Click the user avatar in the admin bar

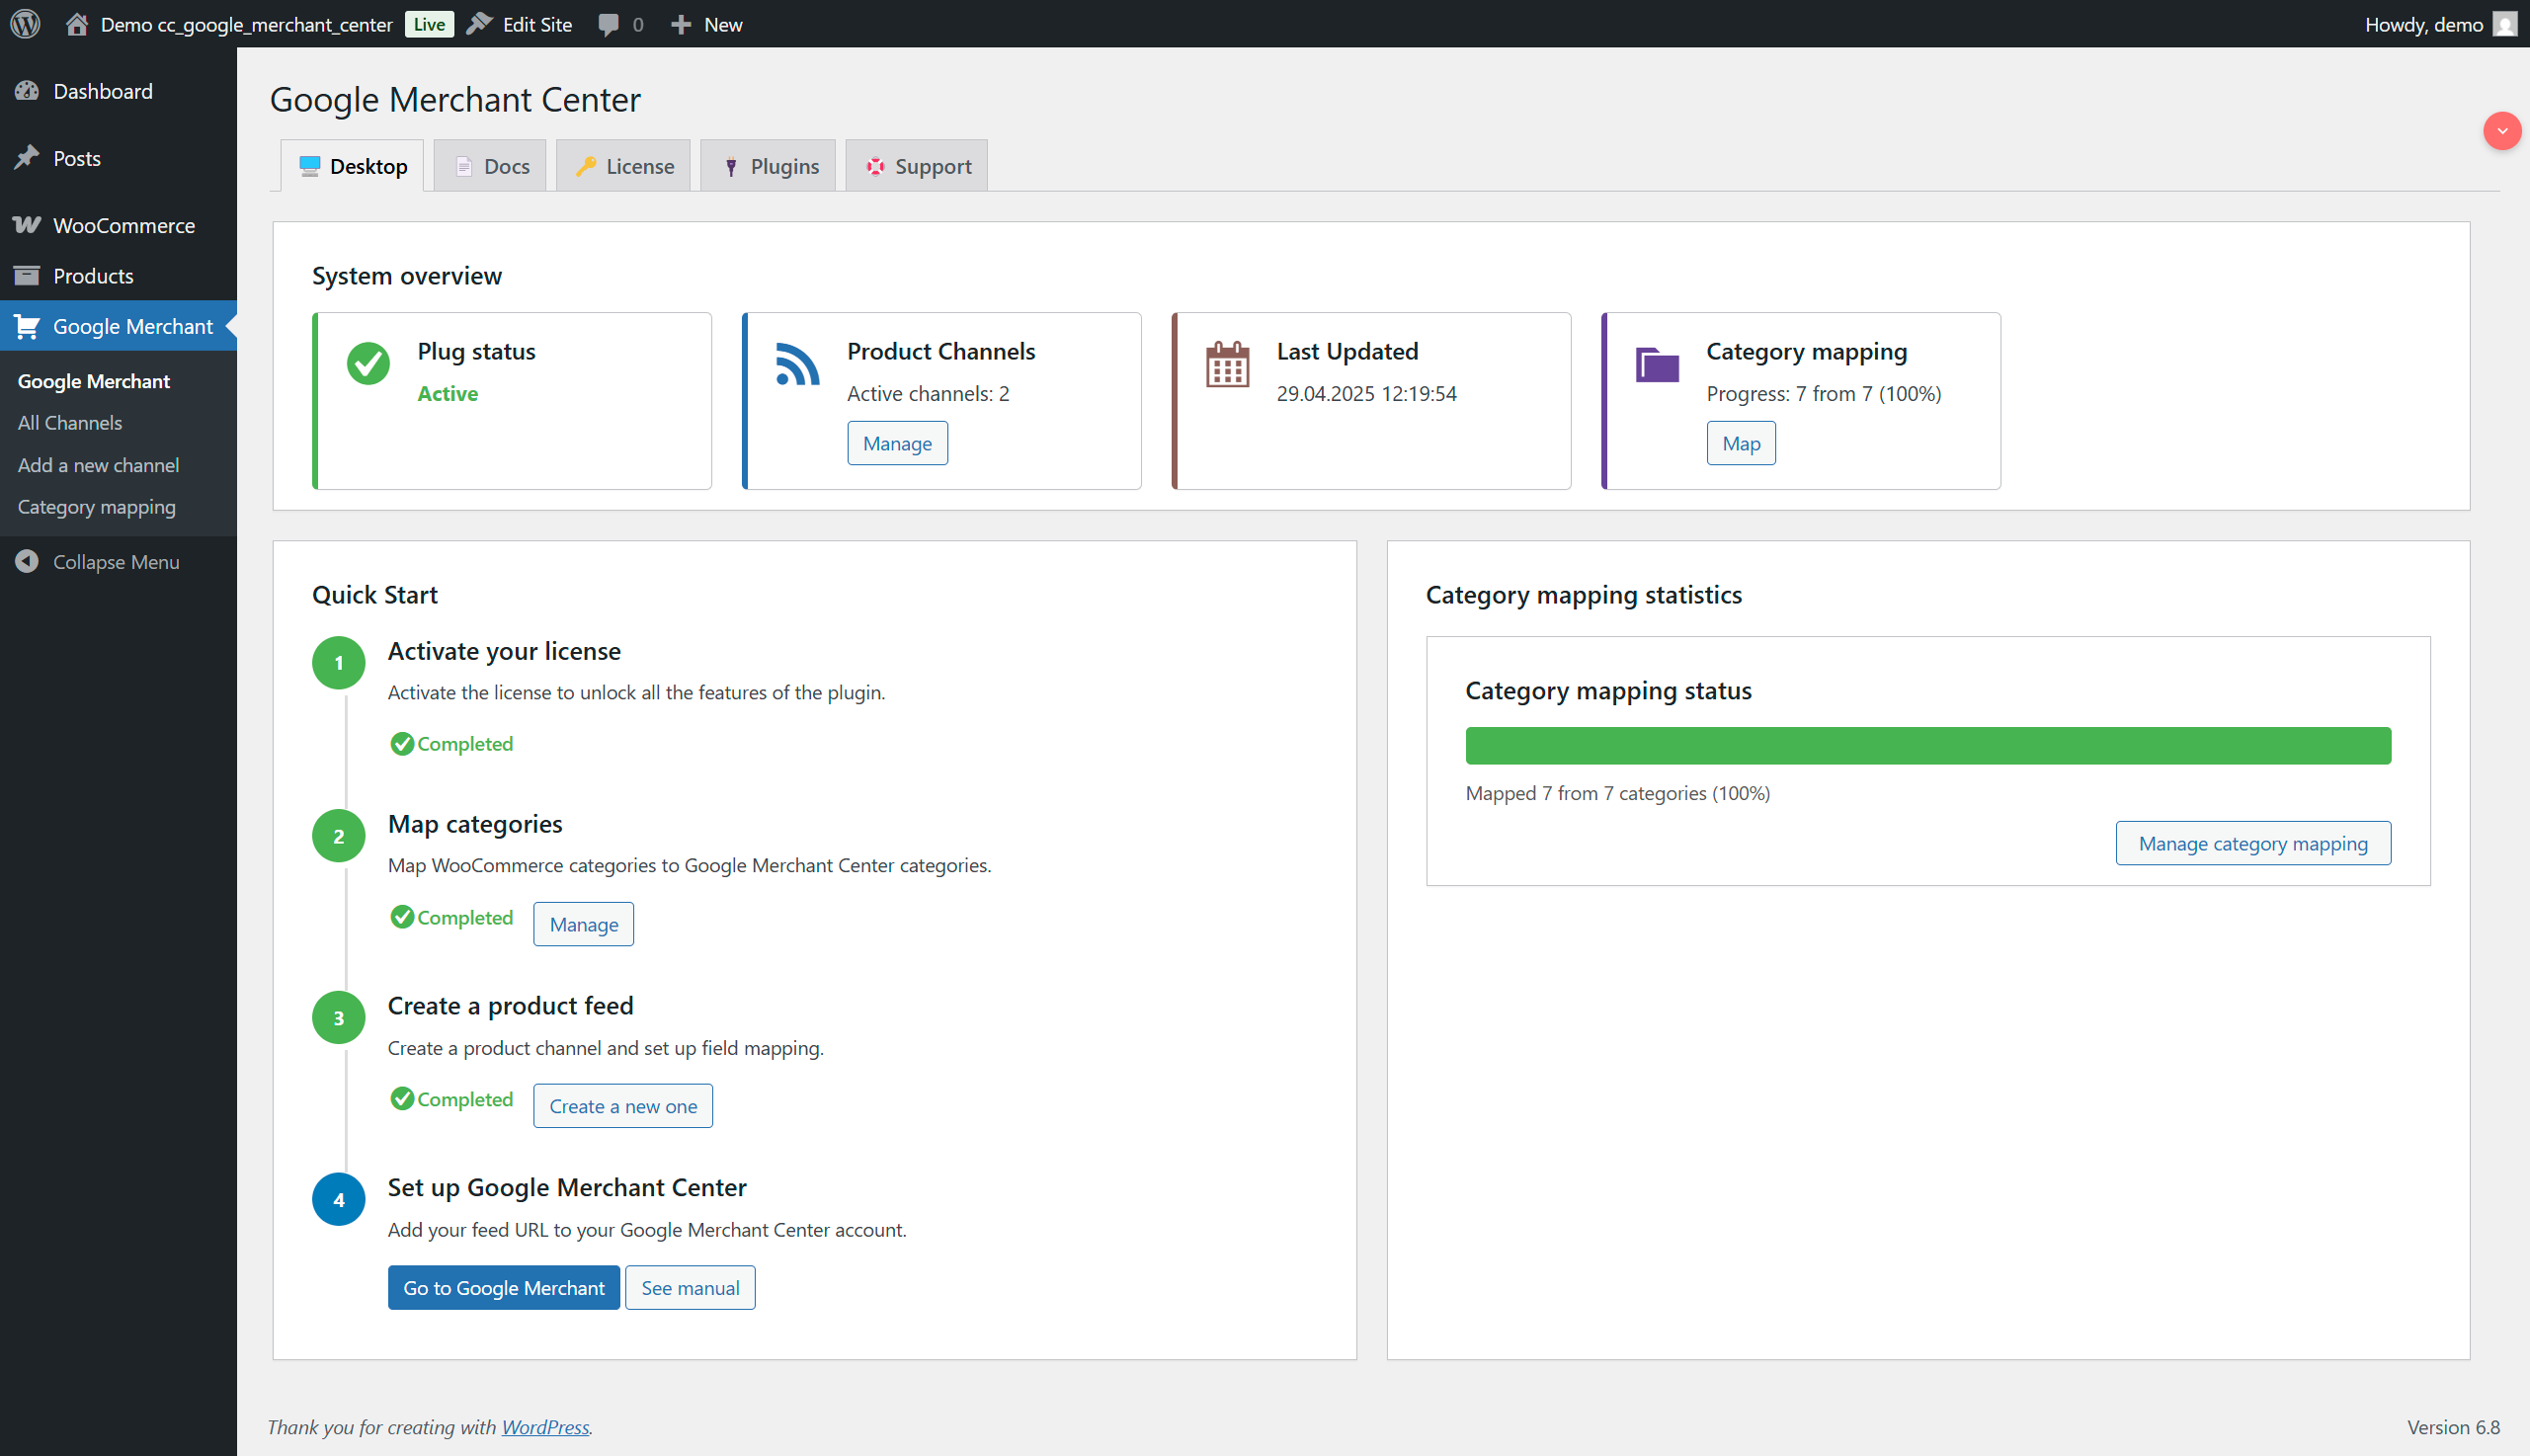pos(2504,24)
